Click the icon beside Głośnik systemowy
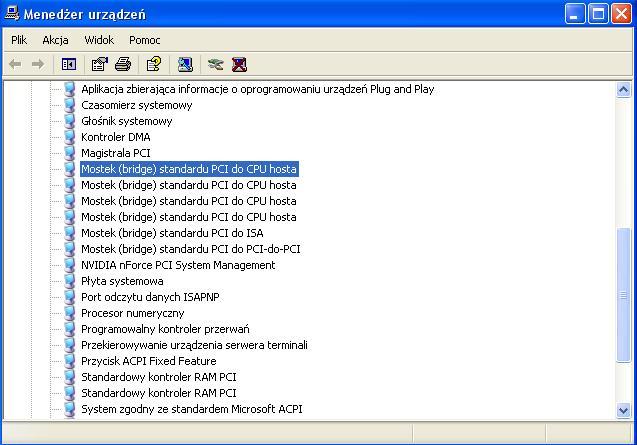637x445 pixels. (69, 121)
